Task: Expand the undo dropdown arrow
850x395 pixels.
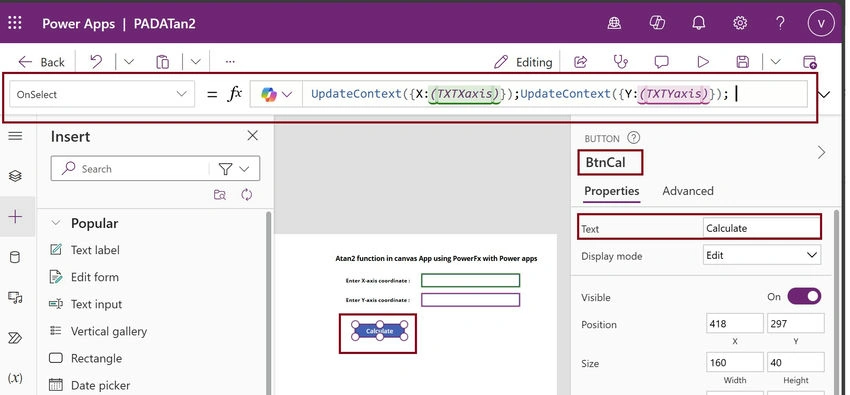Action: 128,62
